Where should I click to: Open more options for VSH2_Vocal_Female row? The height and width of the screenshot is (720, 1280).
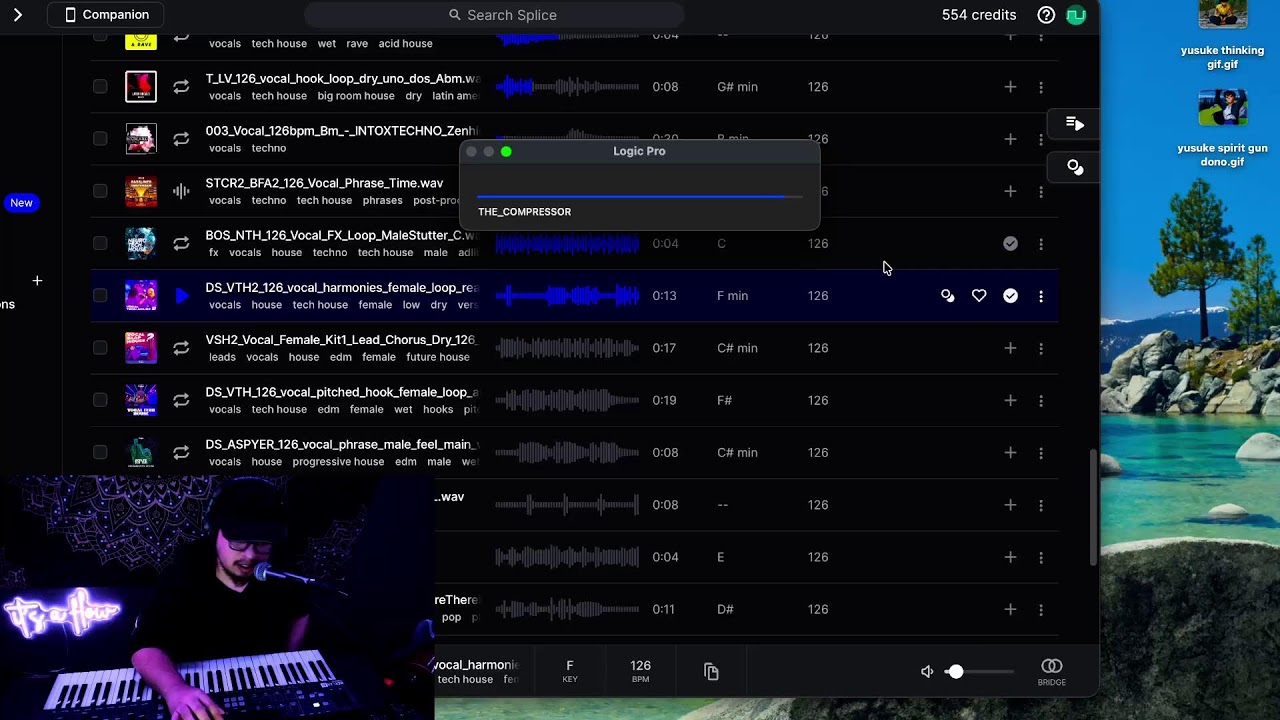coord(1041,348)
